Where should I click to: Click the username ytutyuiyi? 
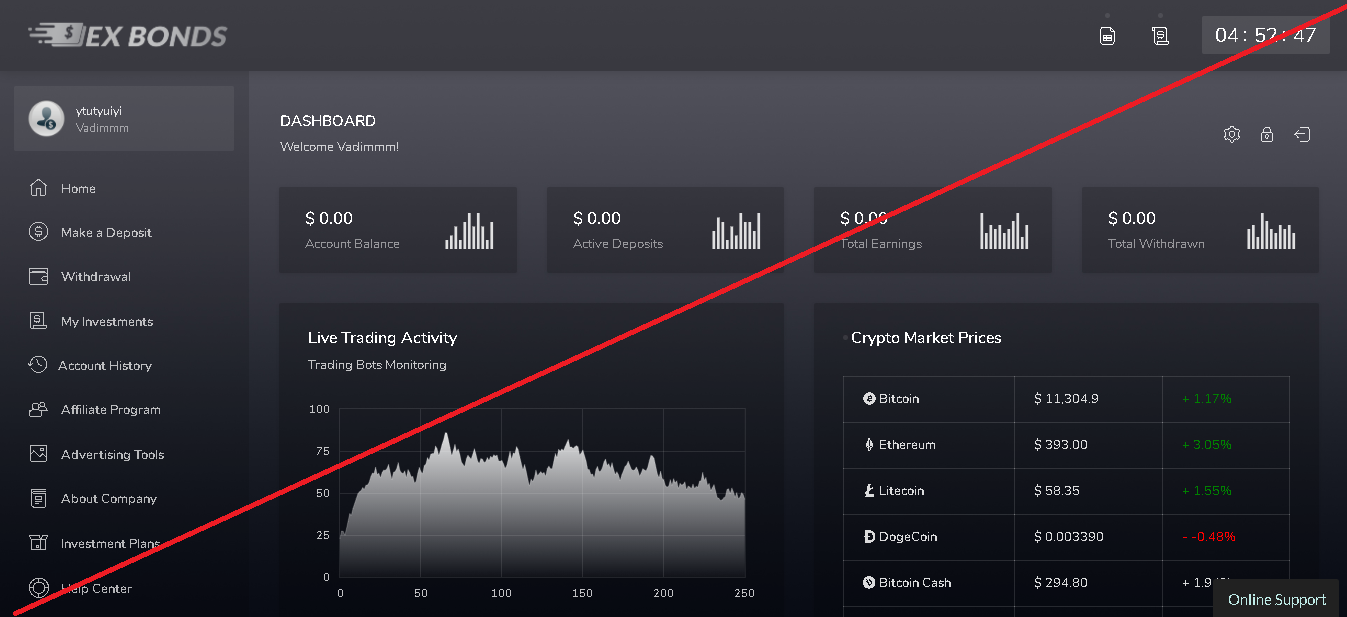tap(99, 111)
